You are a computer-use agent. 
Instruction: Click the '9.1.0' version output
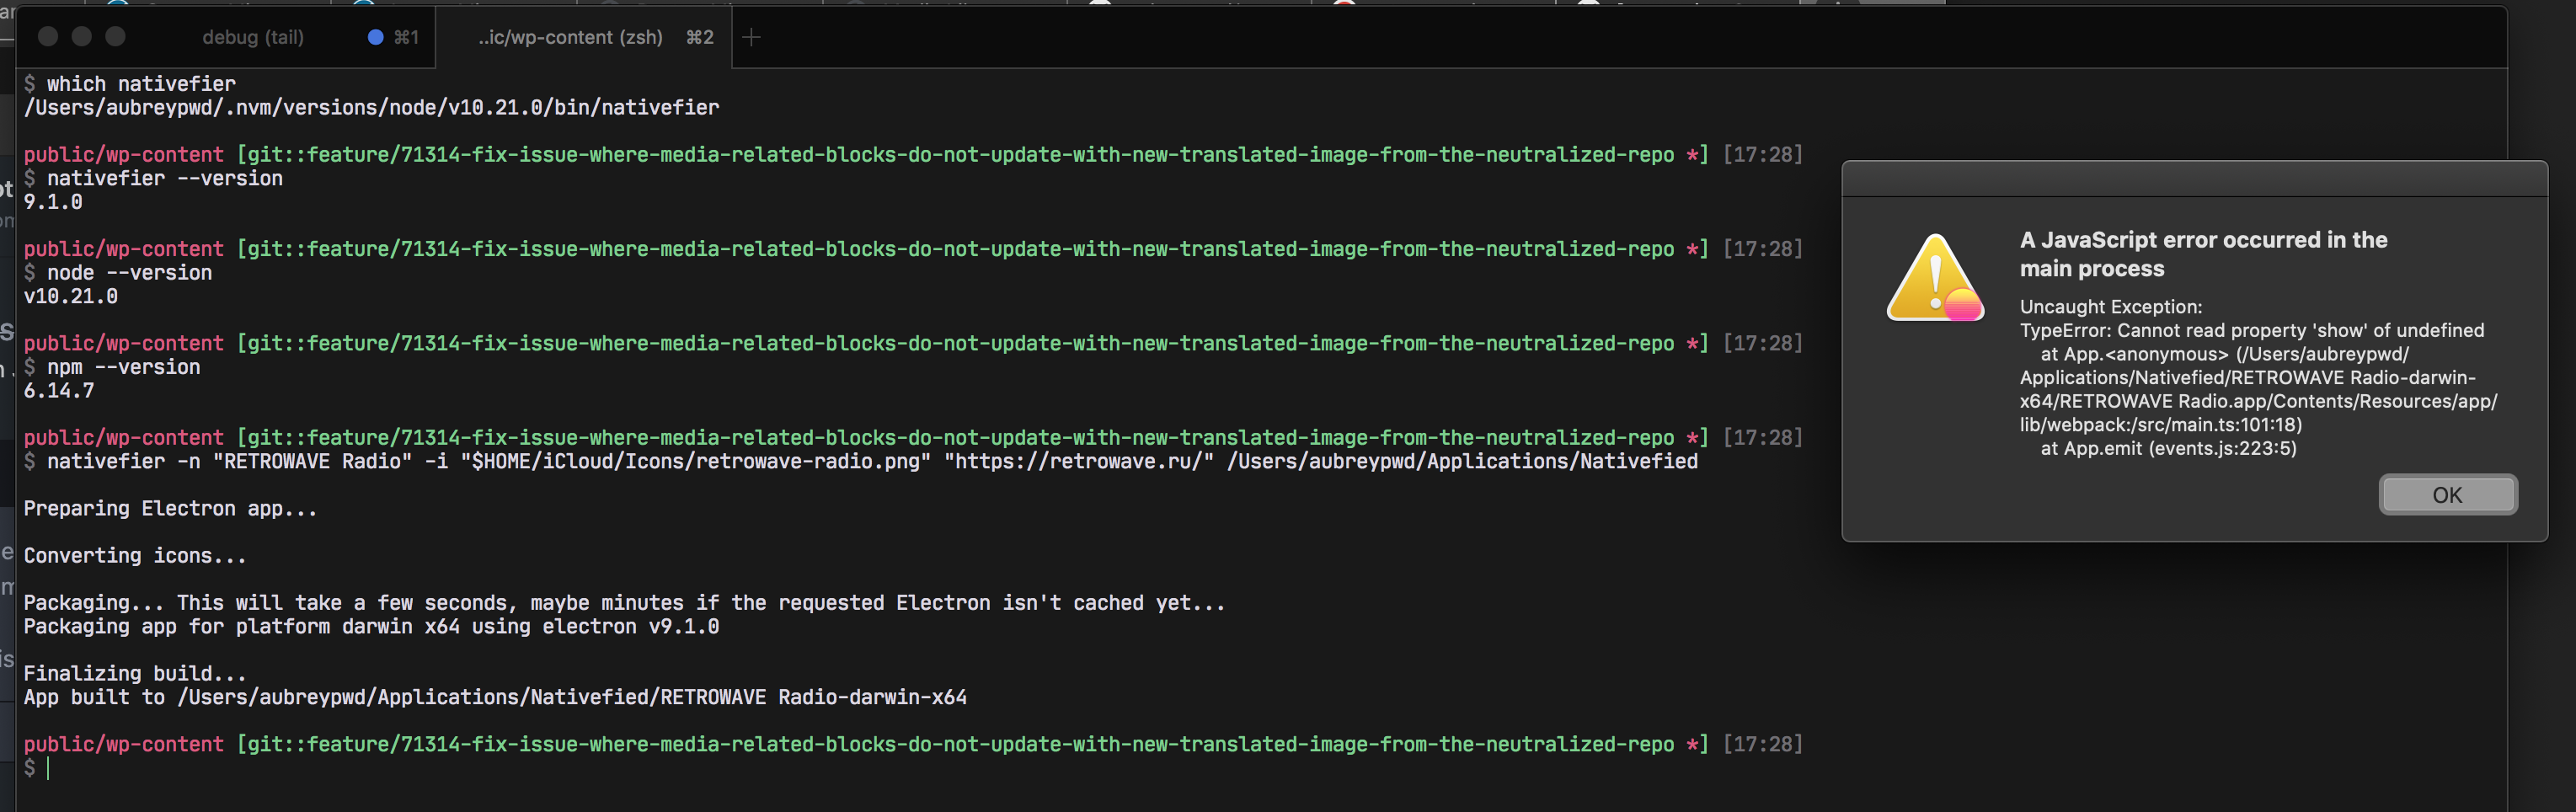pos(53,202)
